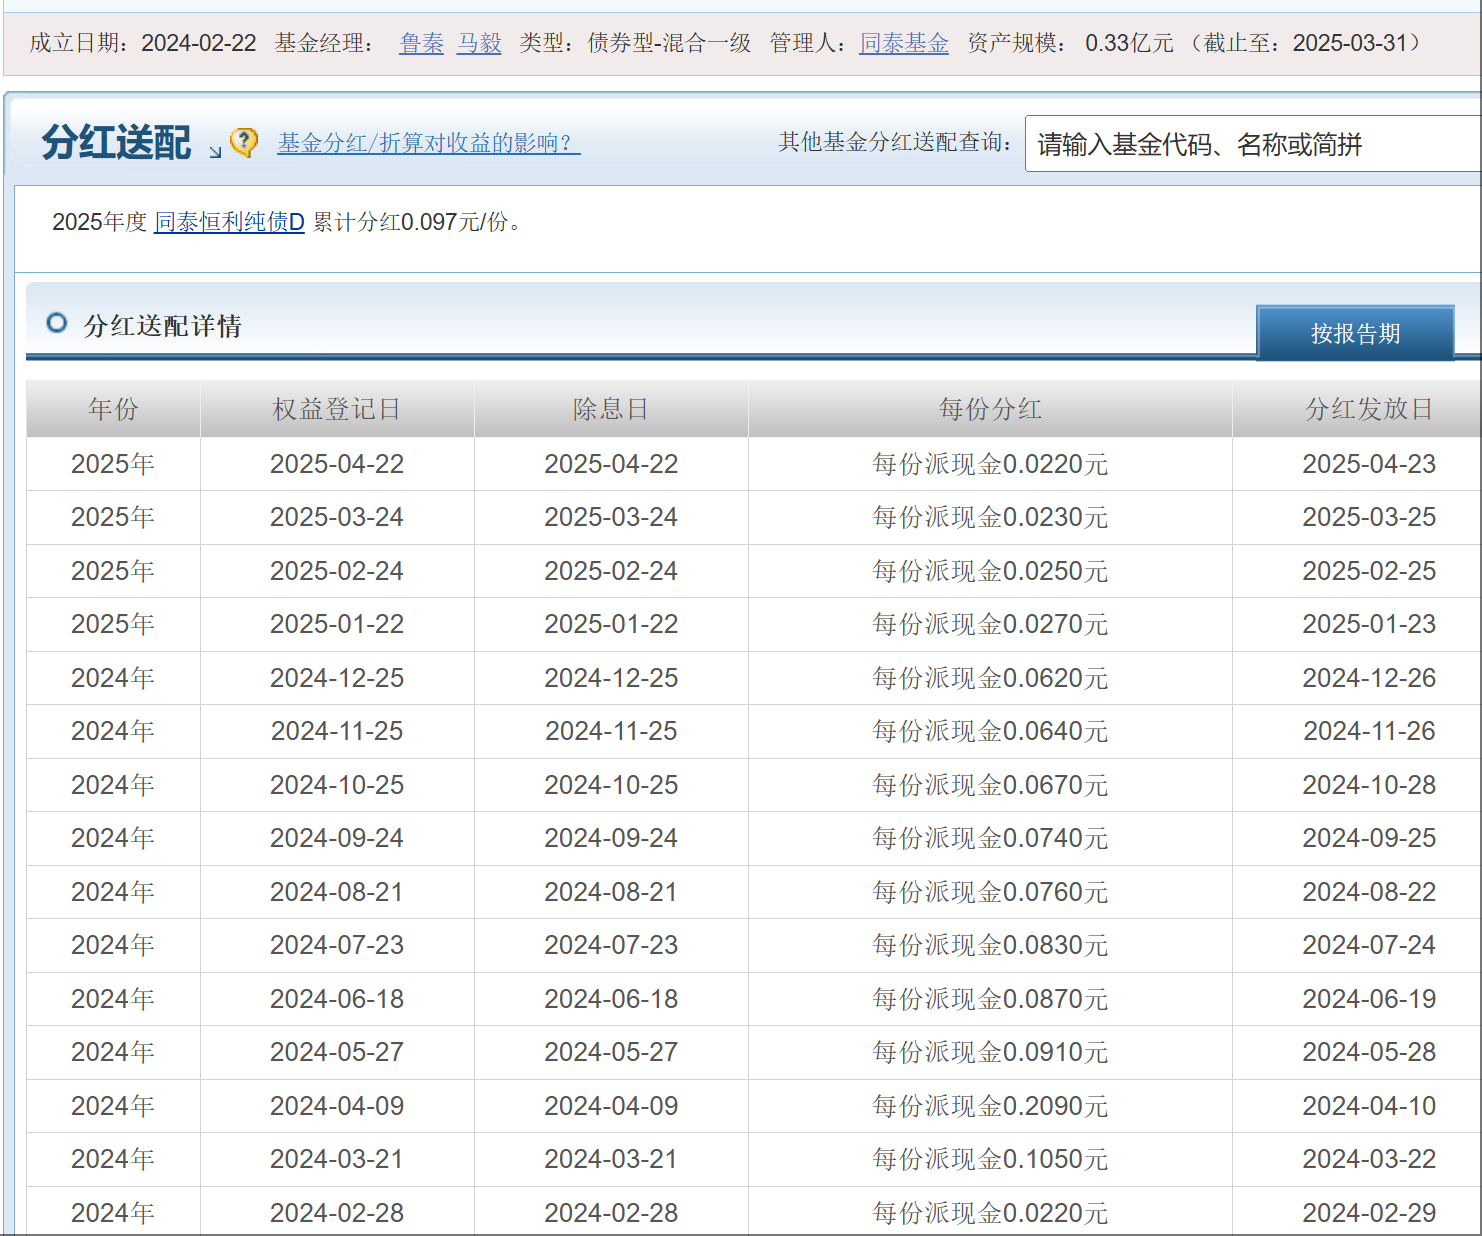Select 权益登记日 cell 2024-09-24
This screenshot has width=1482, height=1236.
337,838
